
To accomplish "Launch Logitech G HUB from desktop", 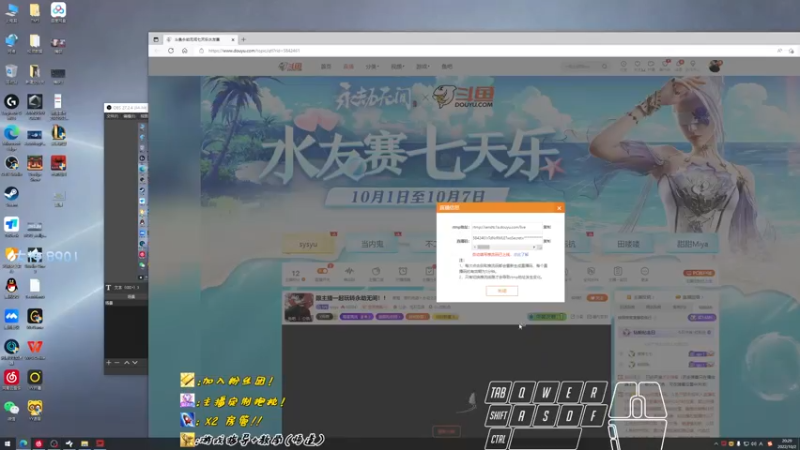I will click(11, 103).
